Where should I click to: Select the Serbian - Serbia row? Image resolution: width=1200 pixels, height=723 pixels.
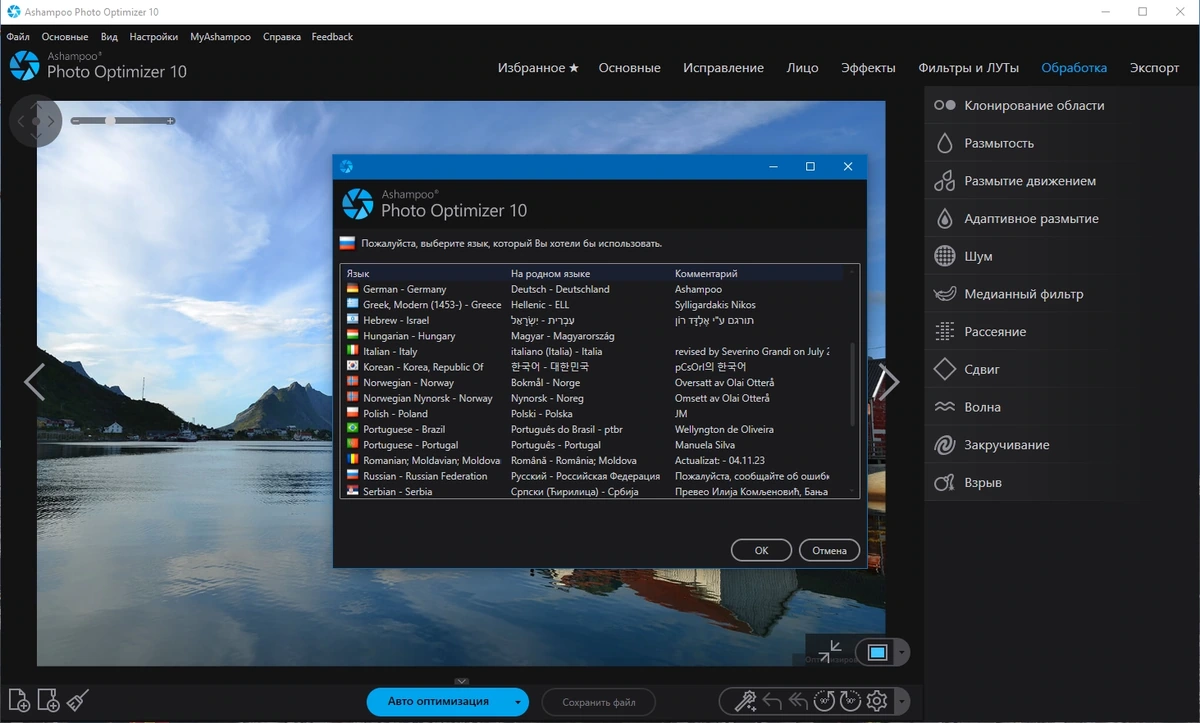pyautogui.click(x=595, y=491)
